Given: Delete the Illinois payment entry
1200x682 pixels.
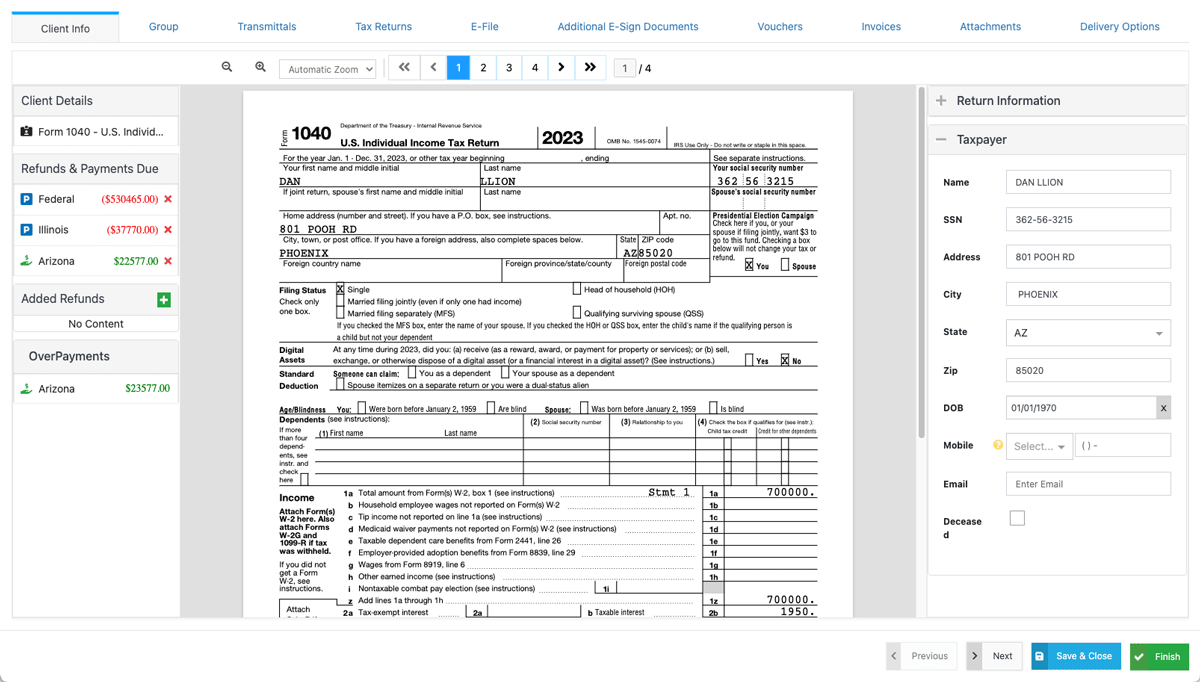Looking at the screenshot, I should 168,230.
